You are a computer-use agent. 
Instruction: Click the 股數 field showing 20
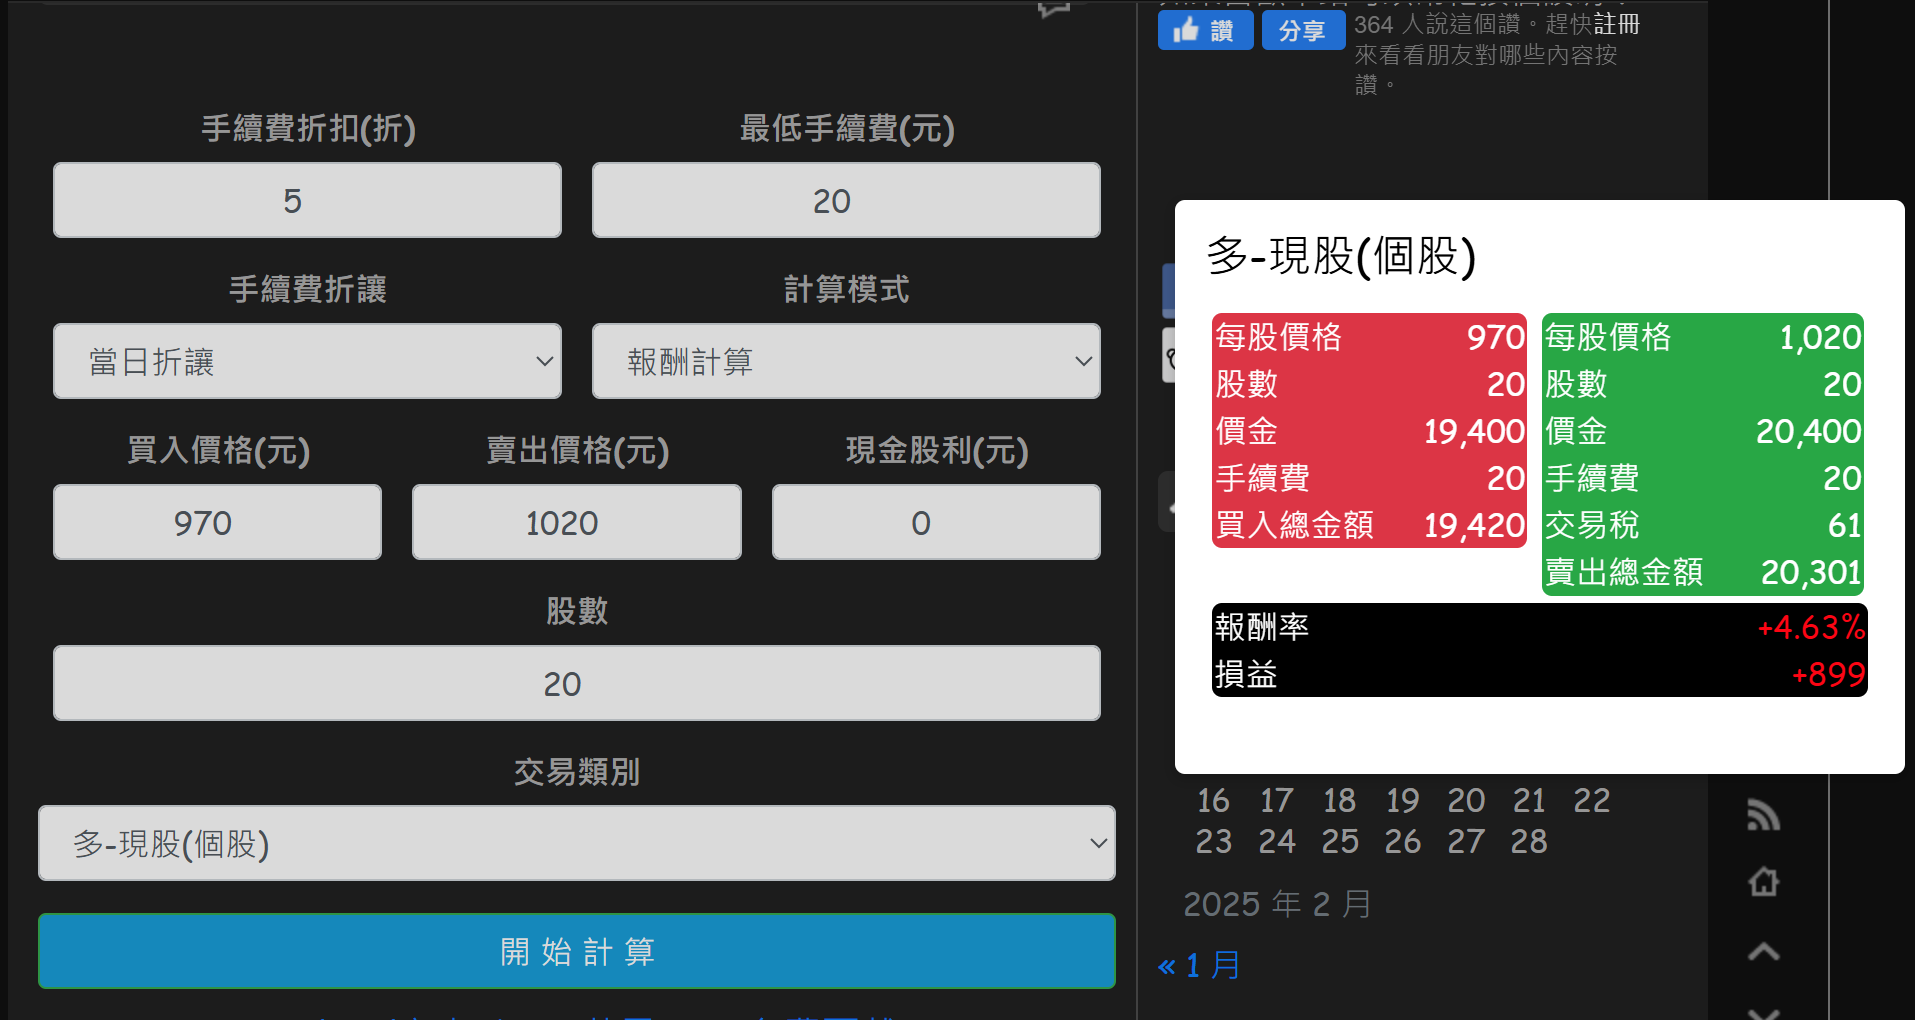576,683
